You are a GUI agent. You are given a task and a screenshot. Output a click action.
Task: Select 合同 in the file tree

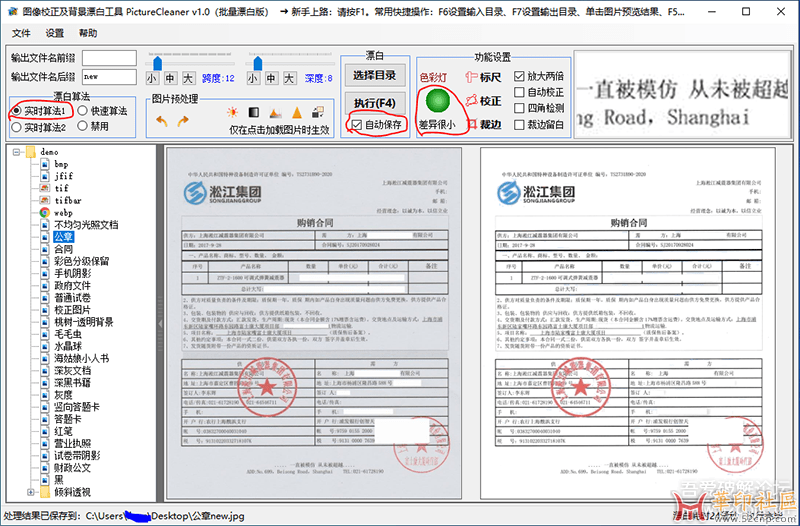[x=64, y=249]
